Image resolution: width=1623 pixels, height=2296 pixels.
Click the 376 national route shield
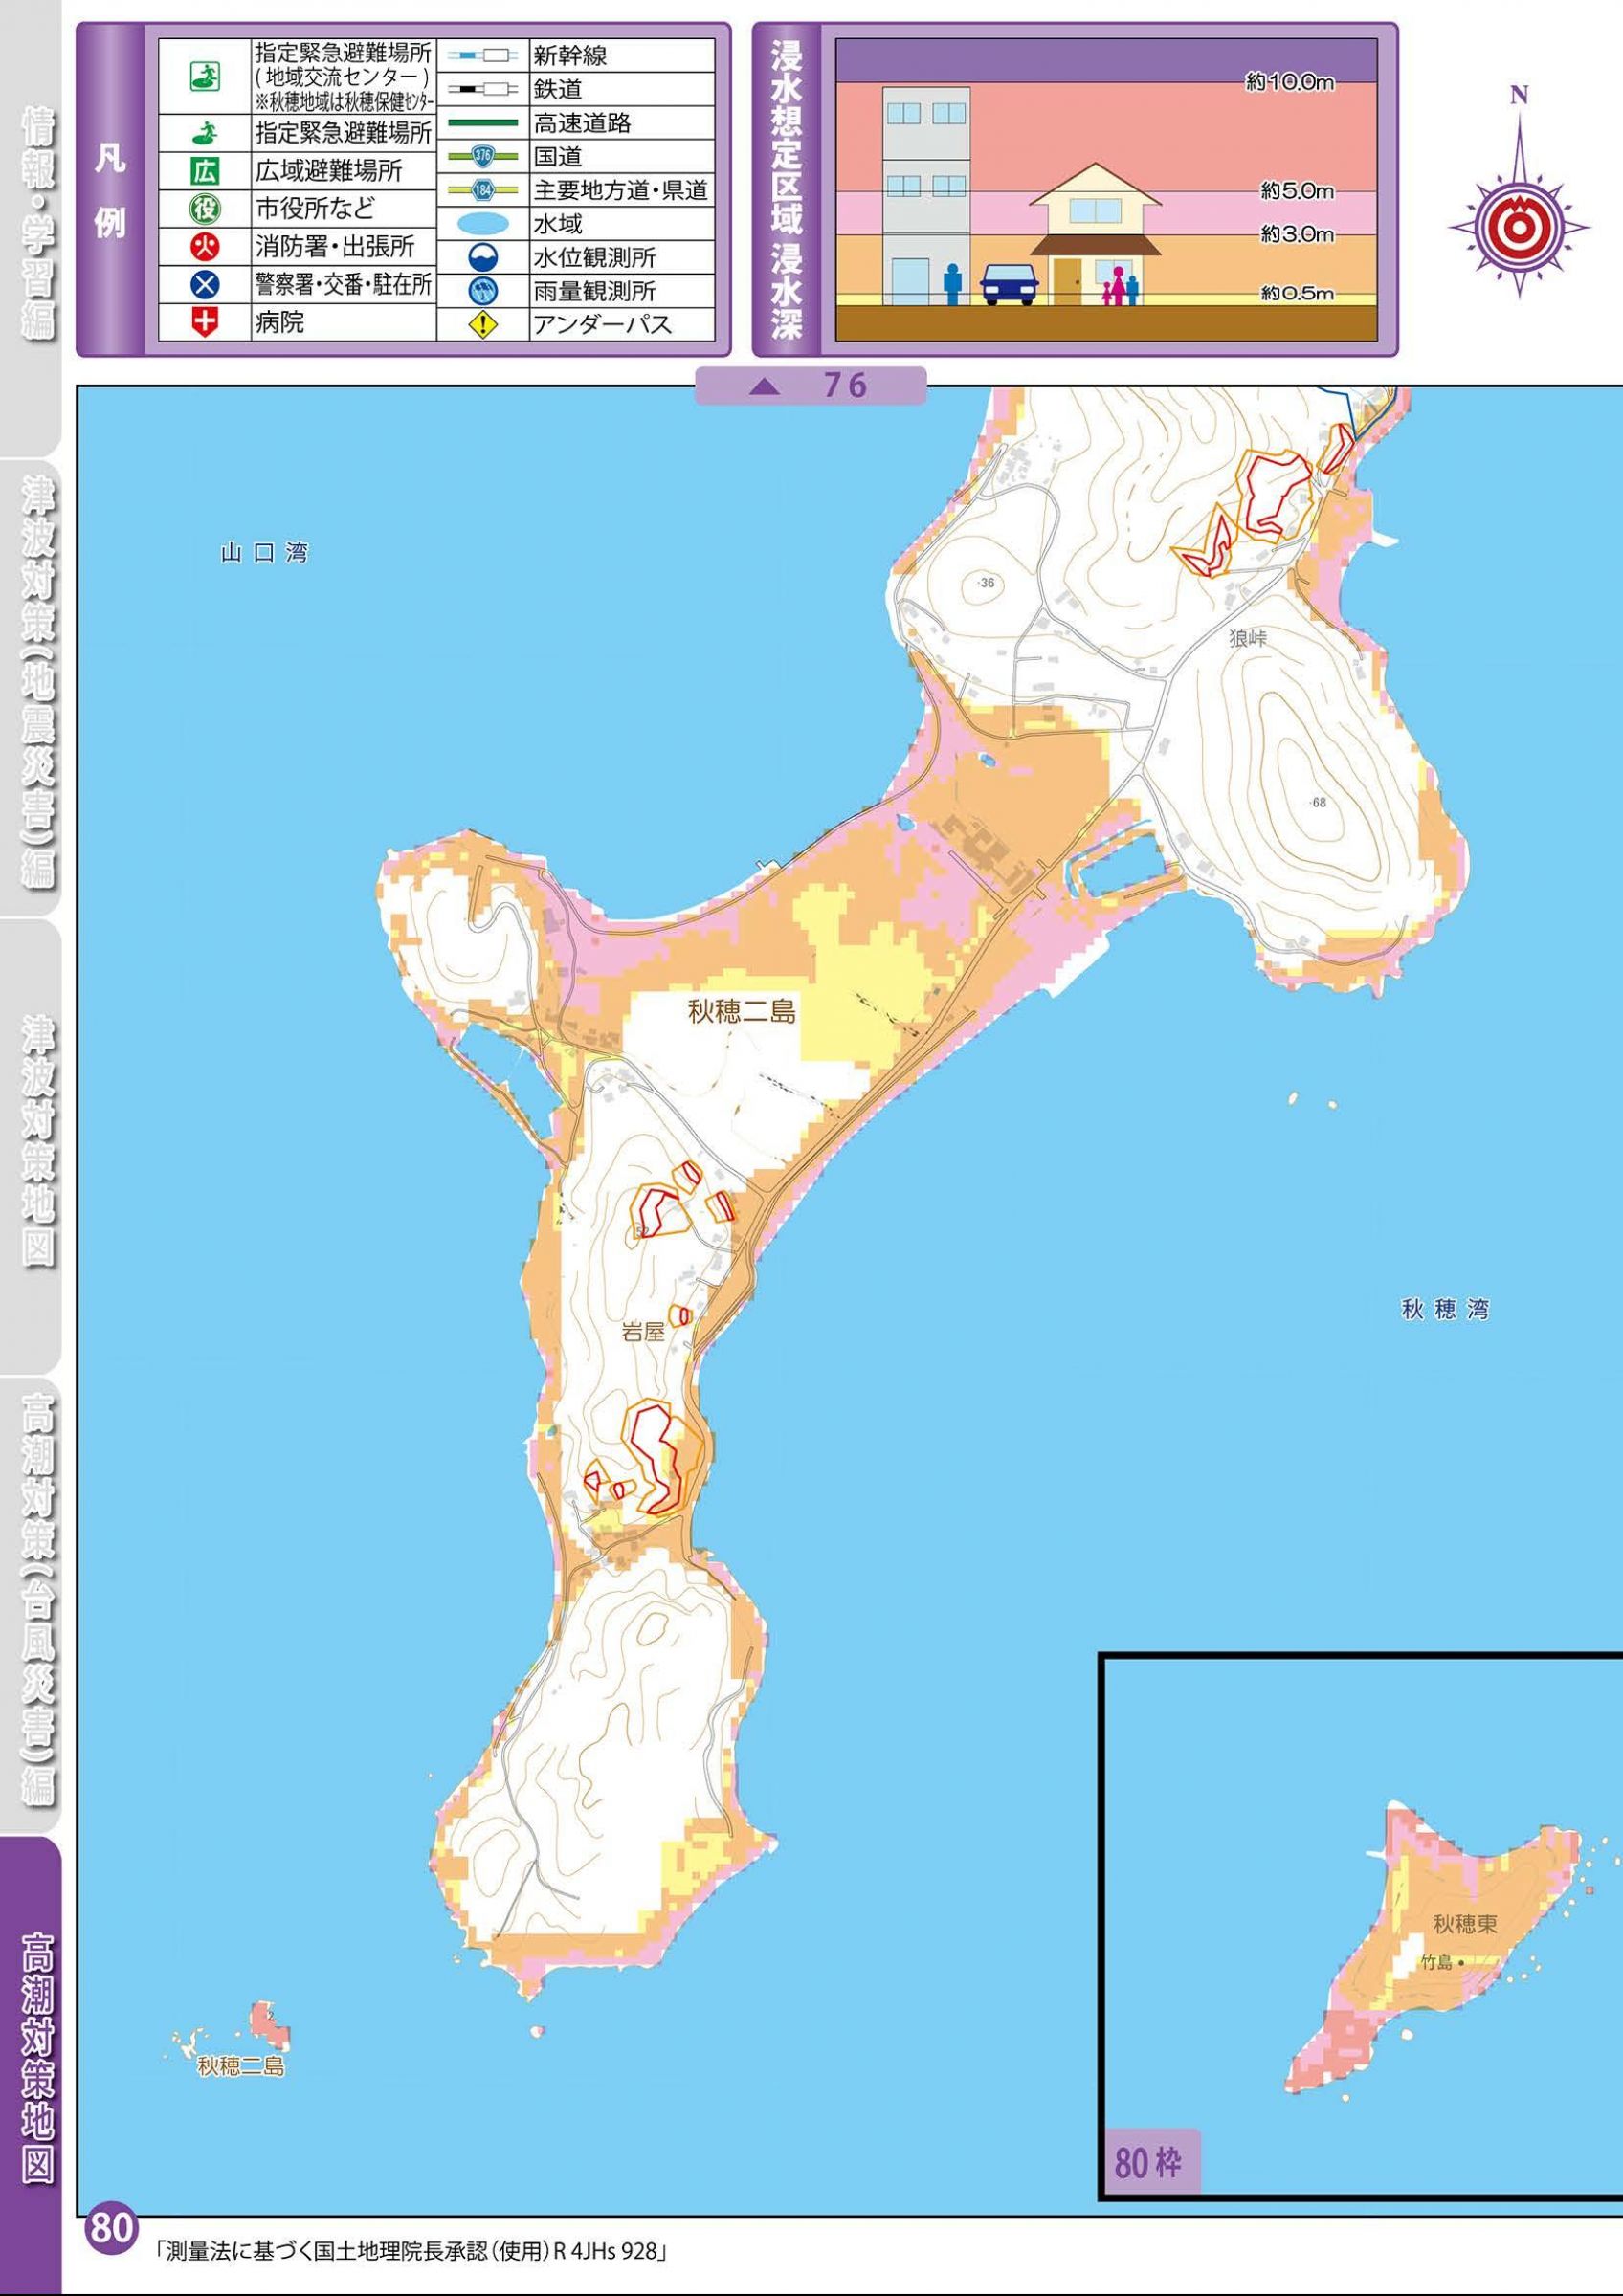[483, 156]
